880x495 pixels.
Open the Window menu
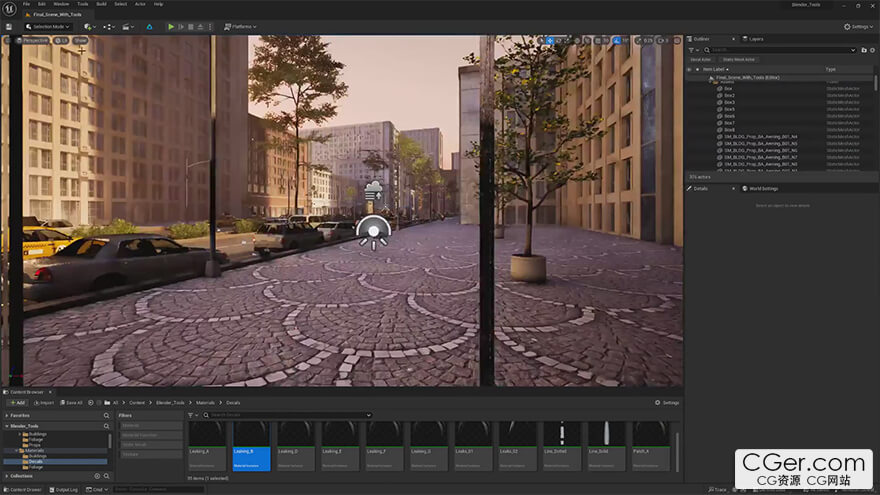[61, 4]
